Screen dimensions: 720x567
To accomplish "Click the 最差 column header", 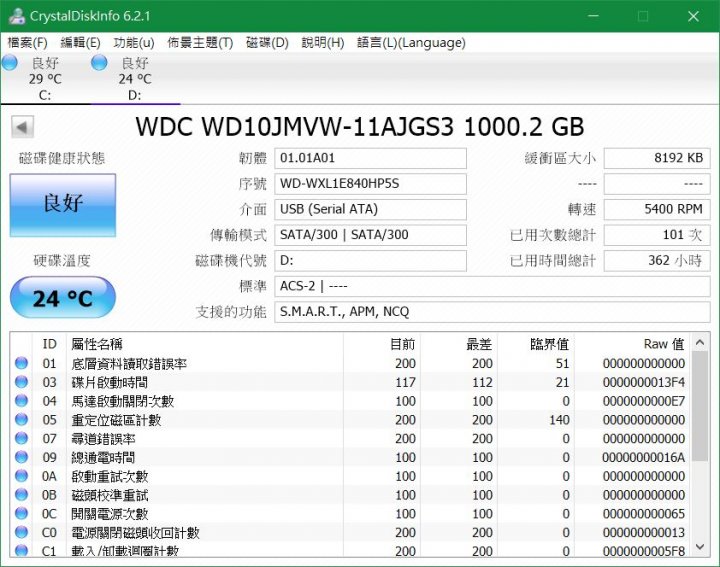I will [459, 344].
